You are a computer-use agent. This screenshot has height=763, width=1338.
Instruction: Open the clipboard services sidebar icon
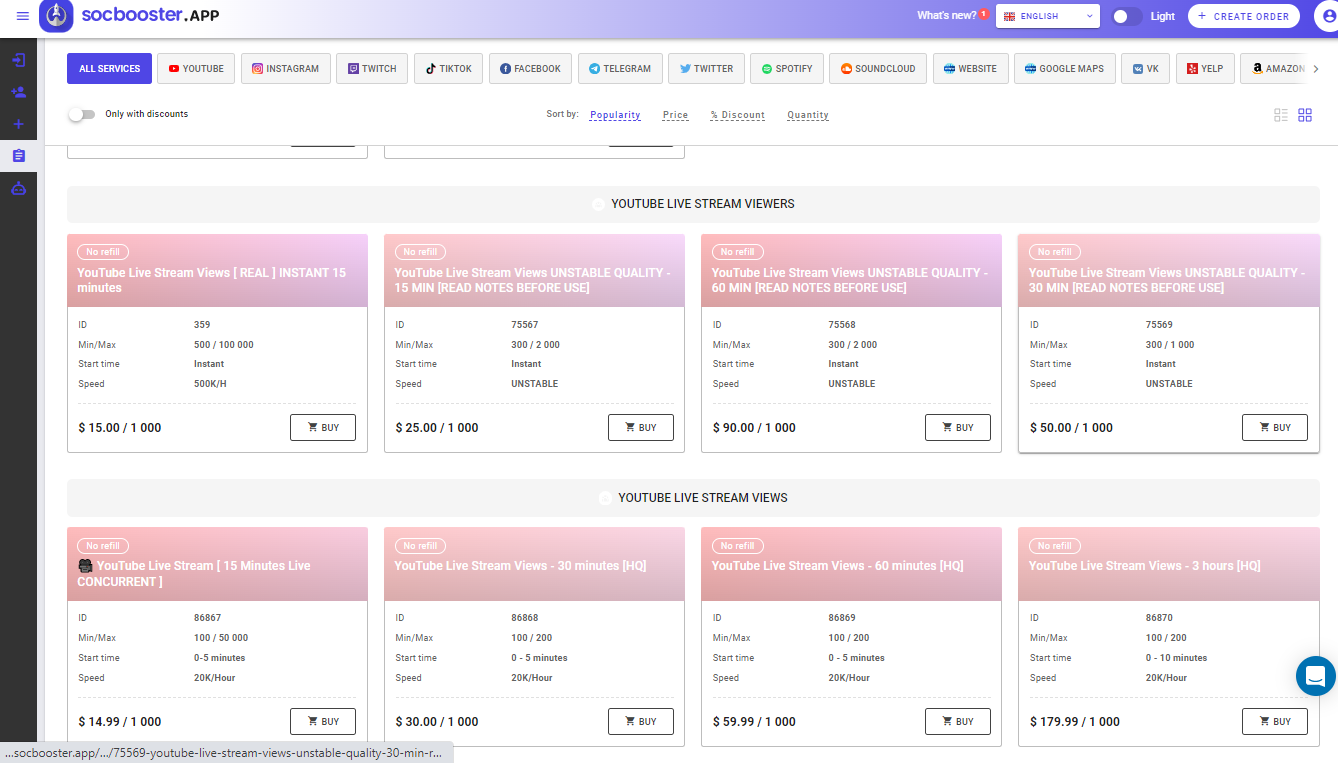click(18, 156)
